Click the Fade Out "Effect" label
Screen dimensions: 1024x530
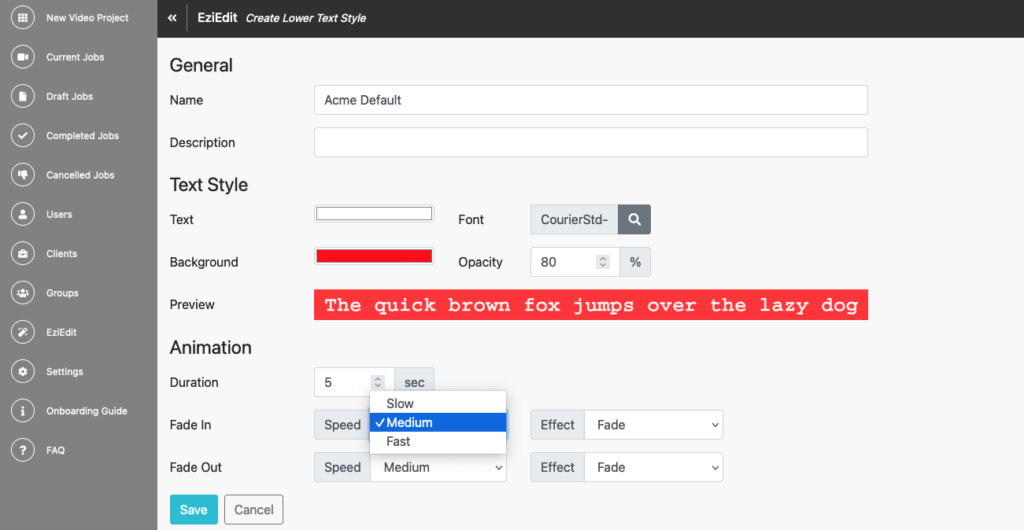(x=558, y=467)
